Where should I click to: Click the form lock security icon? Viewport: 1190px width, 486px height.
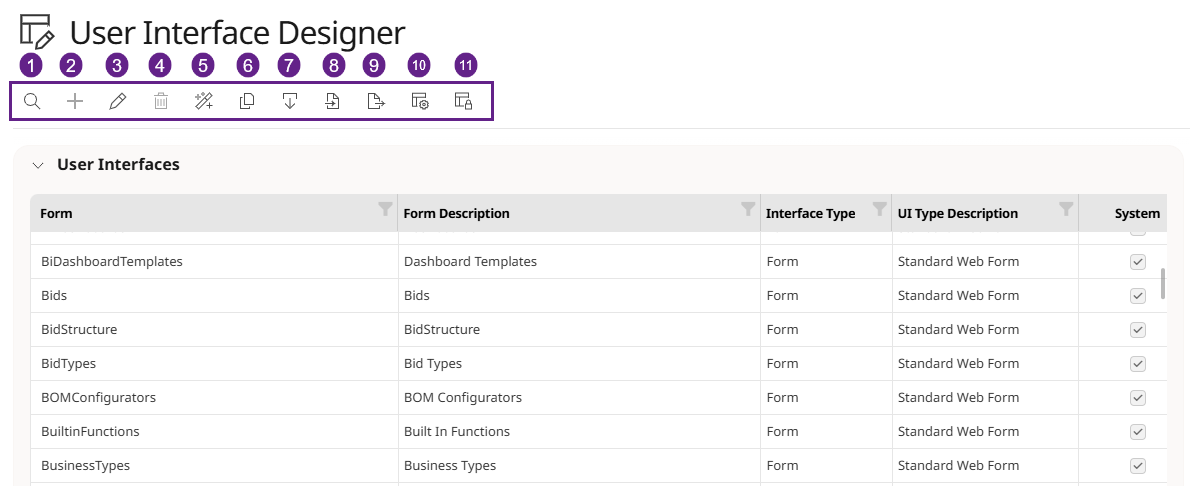[x=464, y=101]
